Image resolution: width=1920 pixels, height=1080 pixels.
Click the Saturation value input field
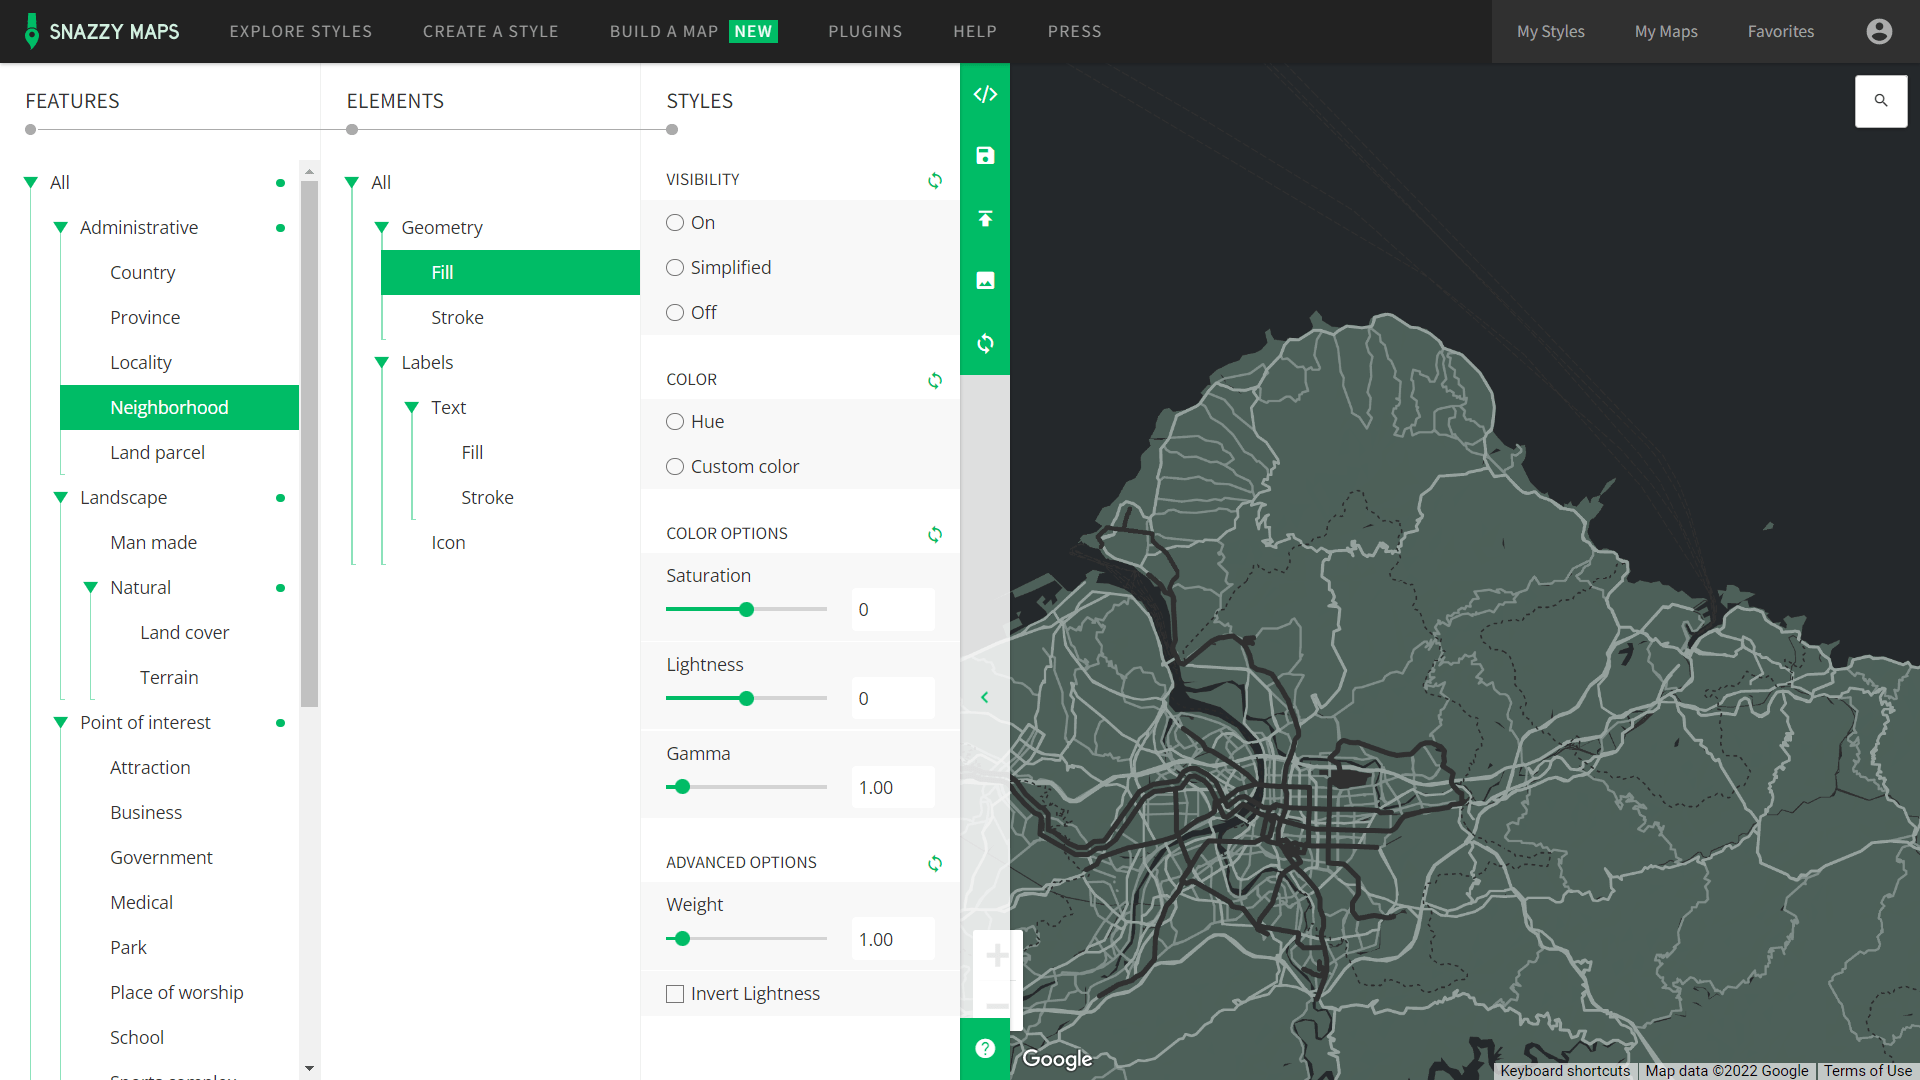coord(893,609)
